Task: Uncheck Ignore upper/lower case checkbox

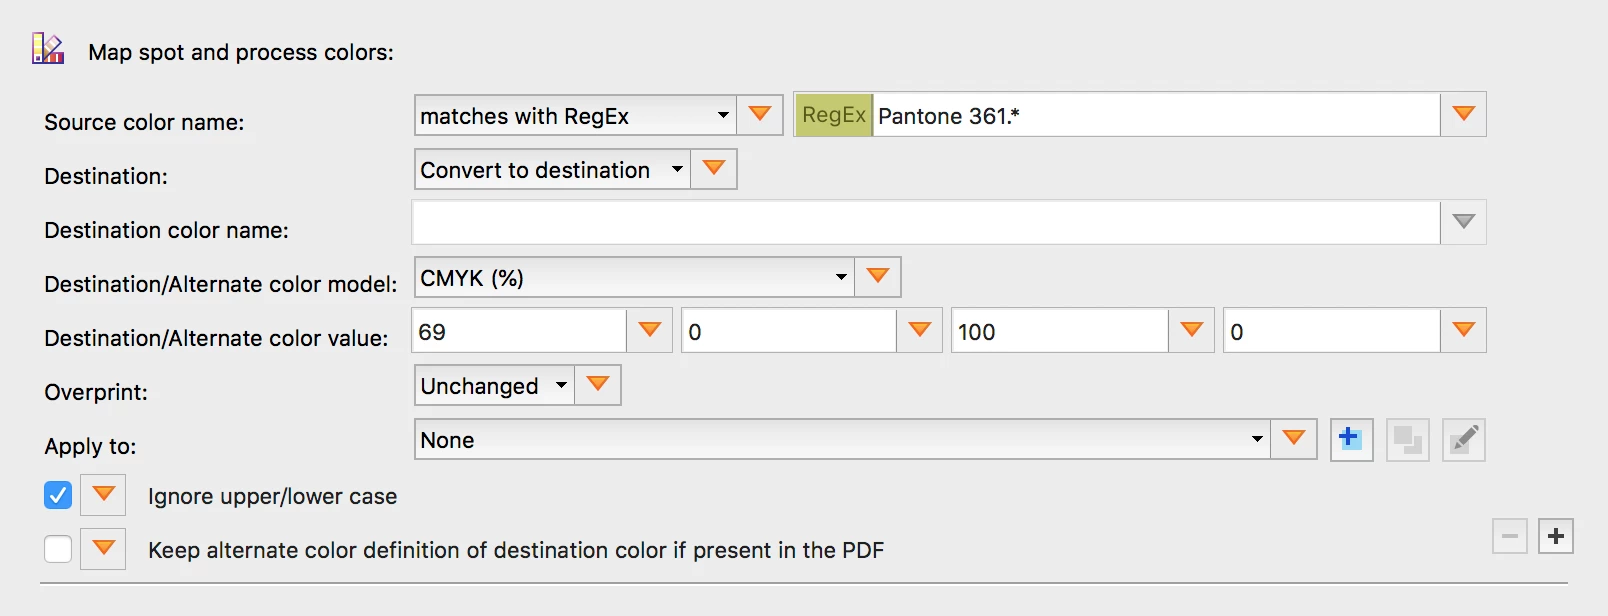Action: pos(58,495)
